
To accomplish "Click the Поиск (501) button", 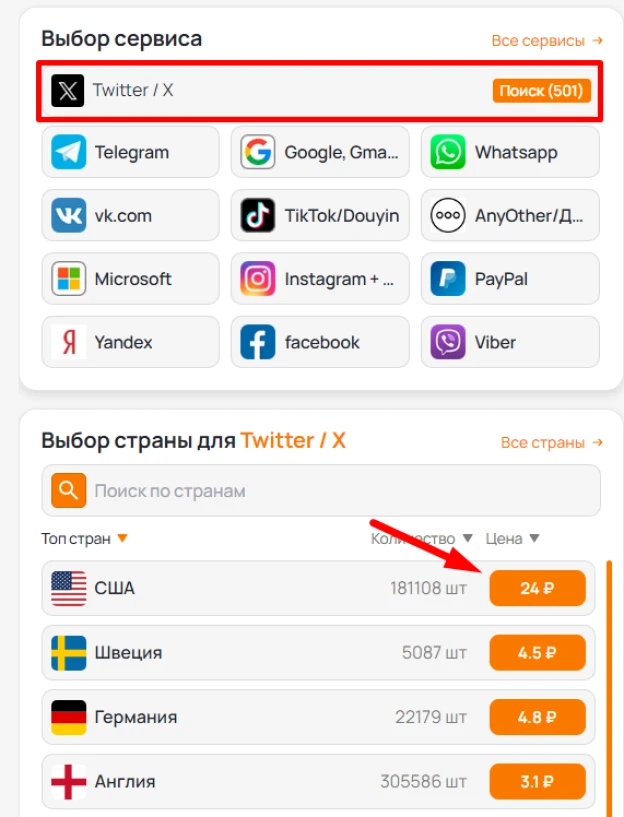I will coord(542,91).
